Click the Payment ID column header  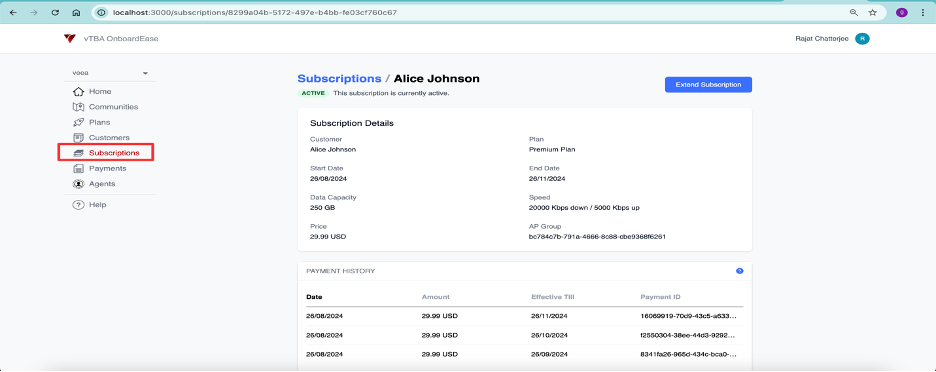[x=660, y=297]
